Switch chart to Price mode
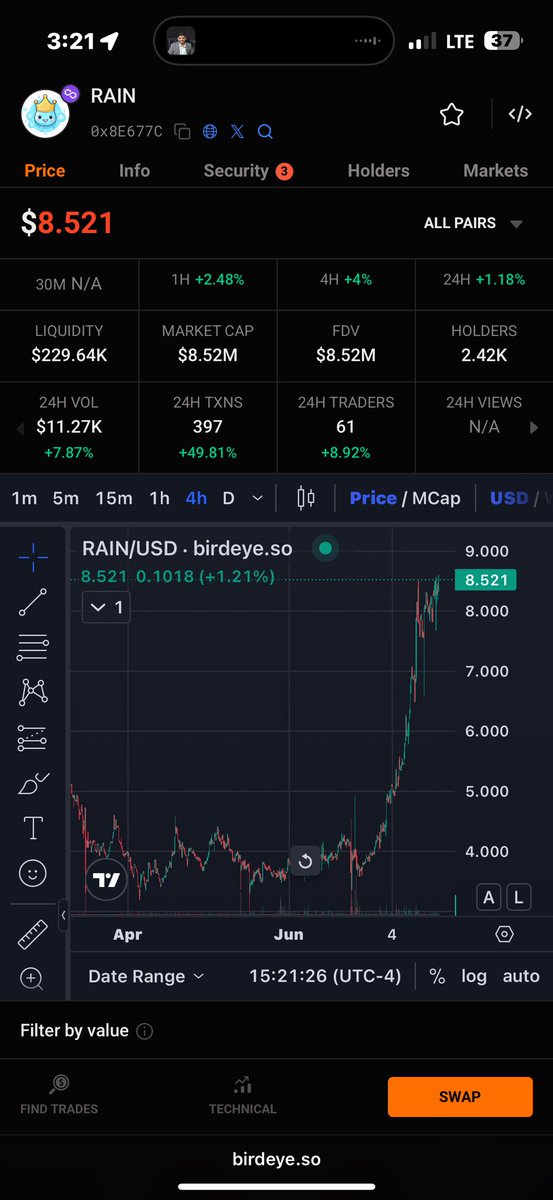 pyautogui.click(x=373, y=498)
